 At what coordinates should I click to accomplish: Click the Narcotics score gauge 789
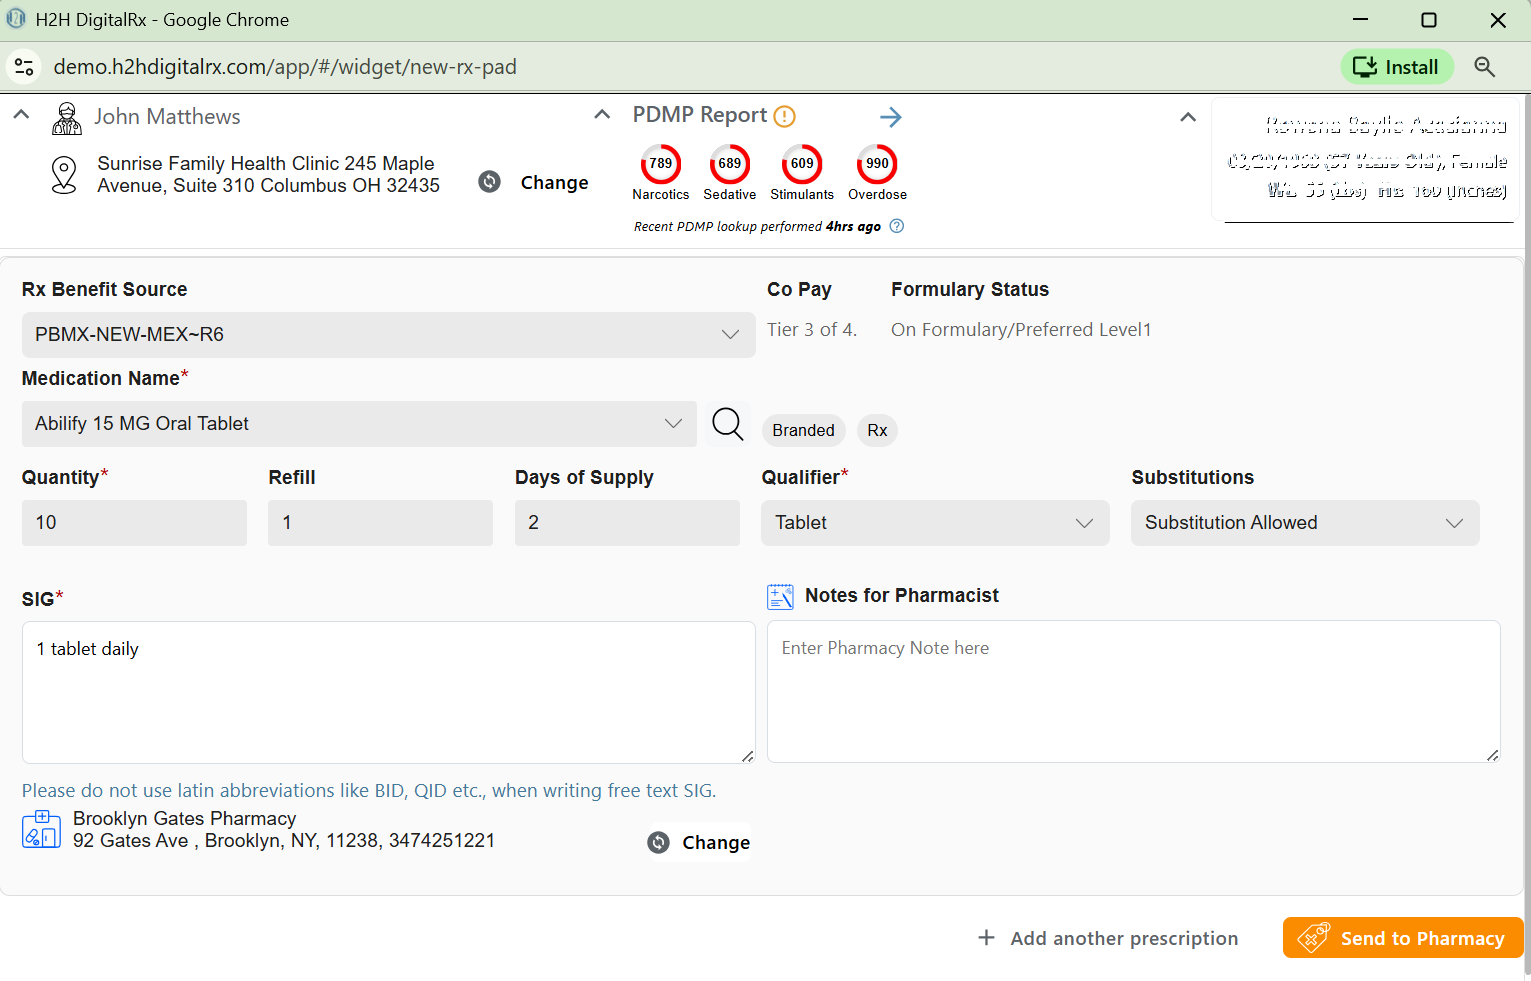tap(660, 164)
